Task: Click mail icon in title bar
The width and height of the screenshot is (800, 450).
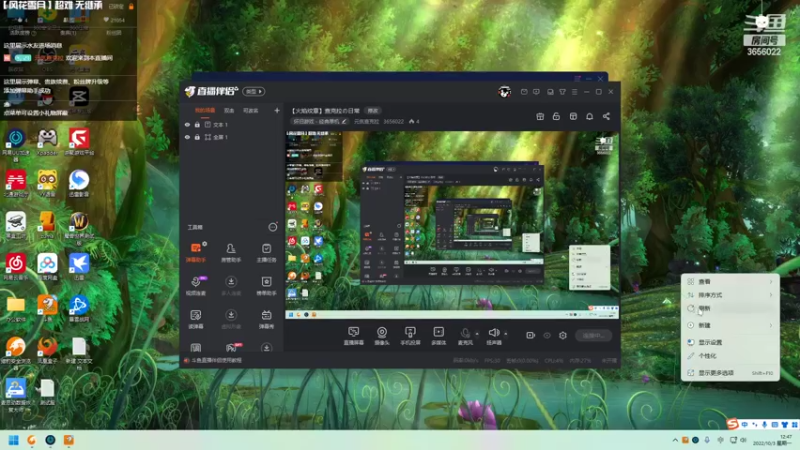Action: point(524,92)
